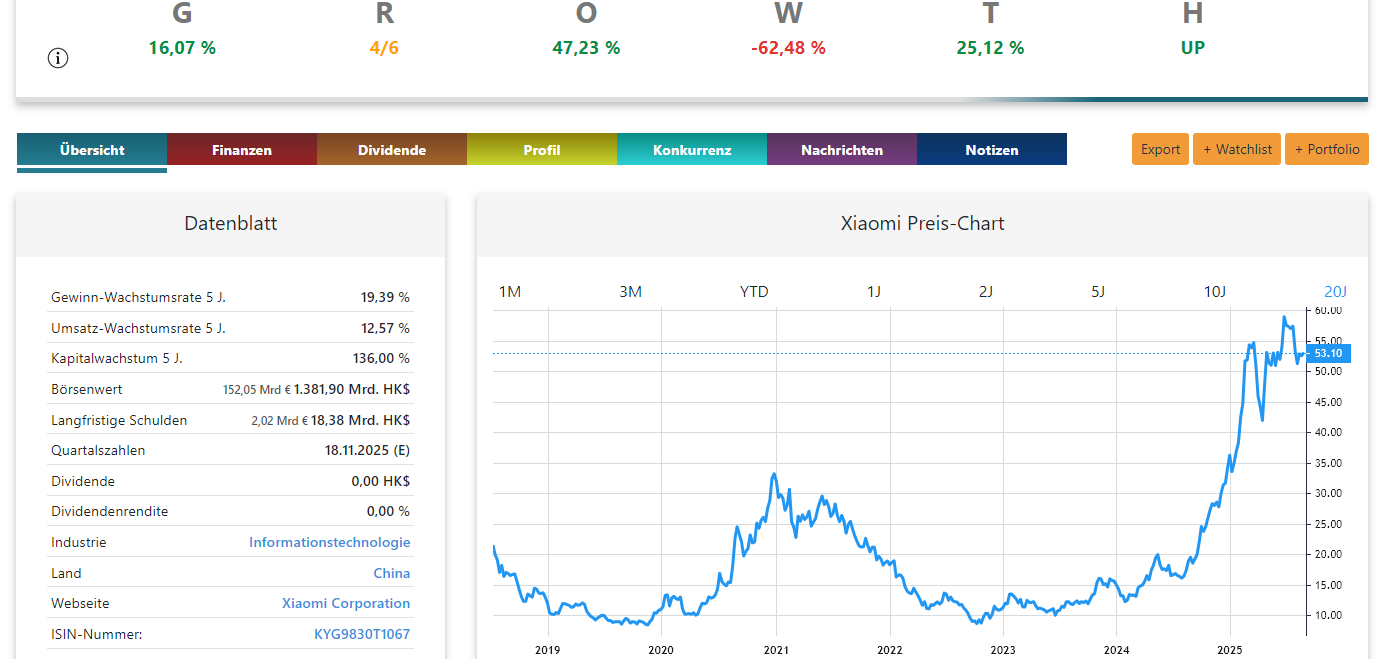
Task: Select the 20J chart range
Action: click(x=1336, y=292)
